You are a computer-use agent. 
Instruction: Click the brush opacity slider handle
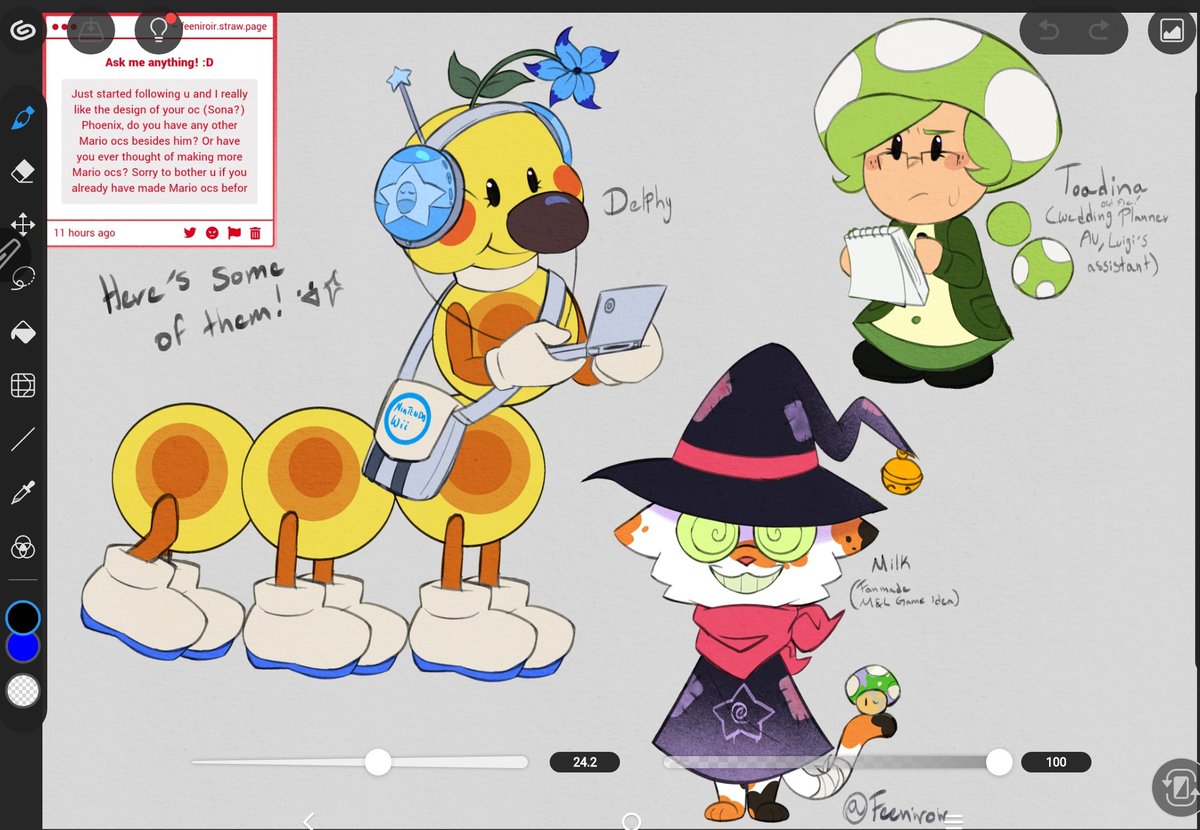coord(999,762)
